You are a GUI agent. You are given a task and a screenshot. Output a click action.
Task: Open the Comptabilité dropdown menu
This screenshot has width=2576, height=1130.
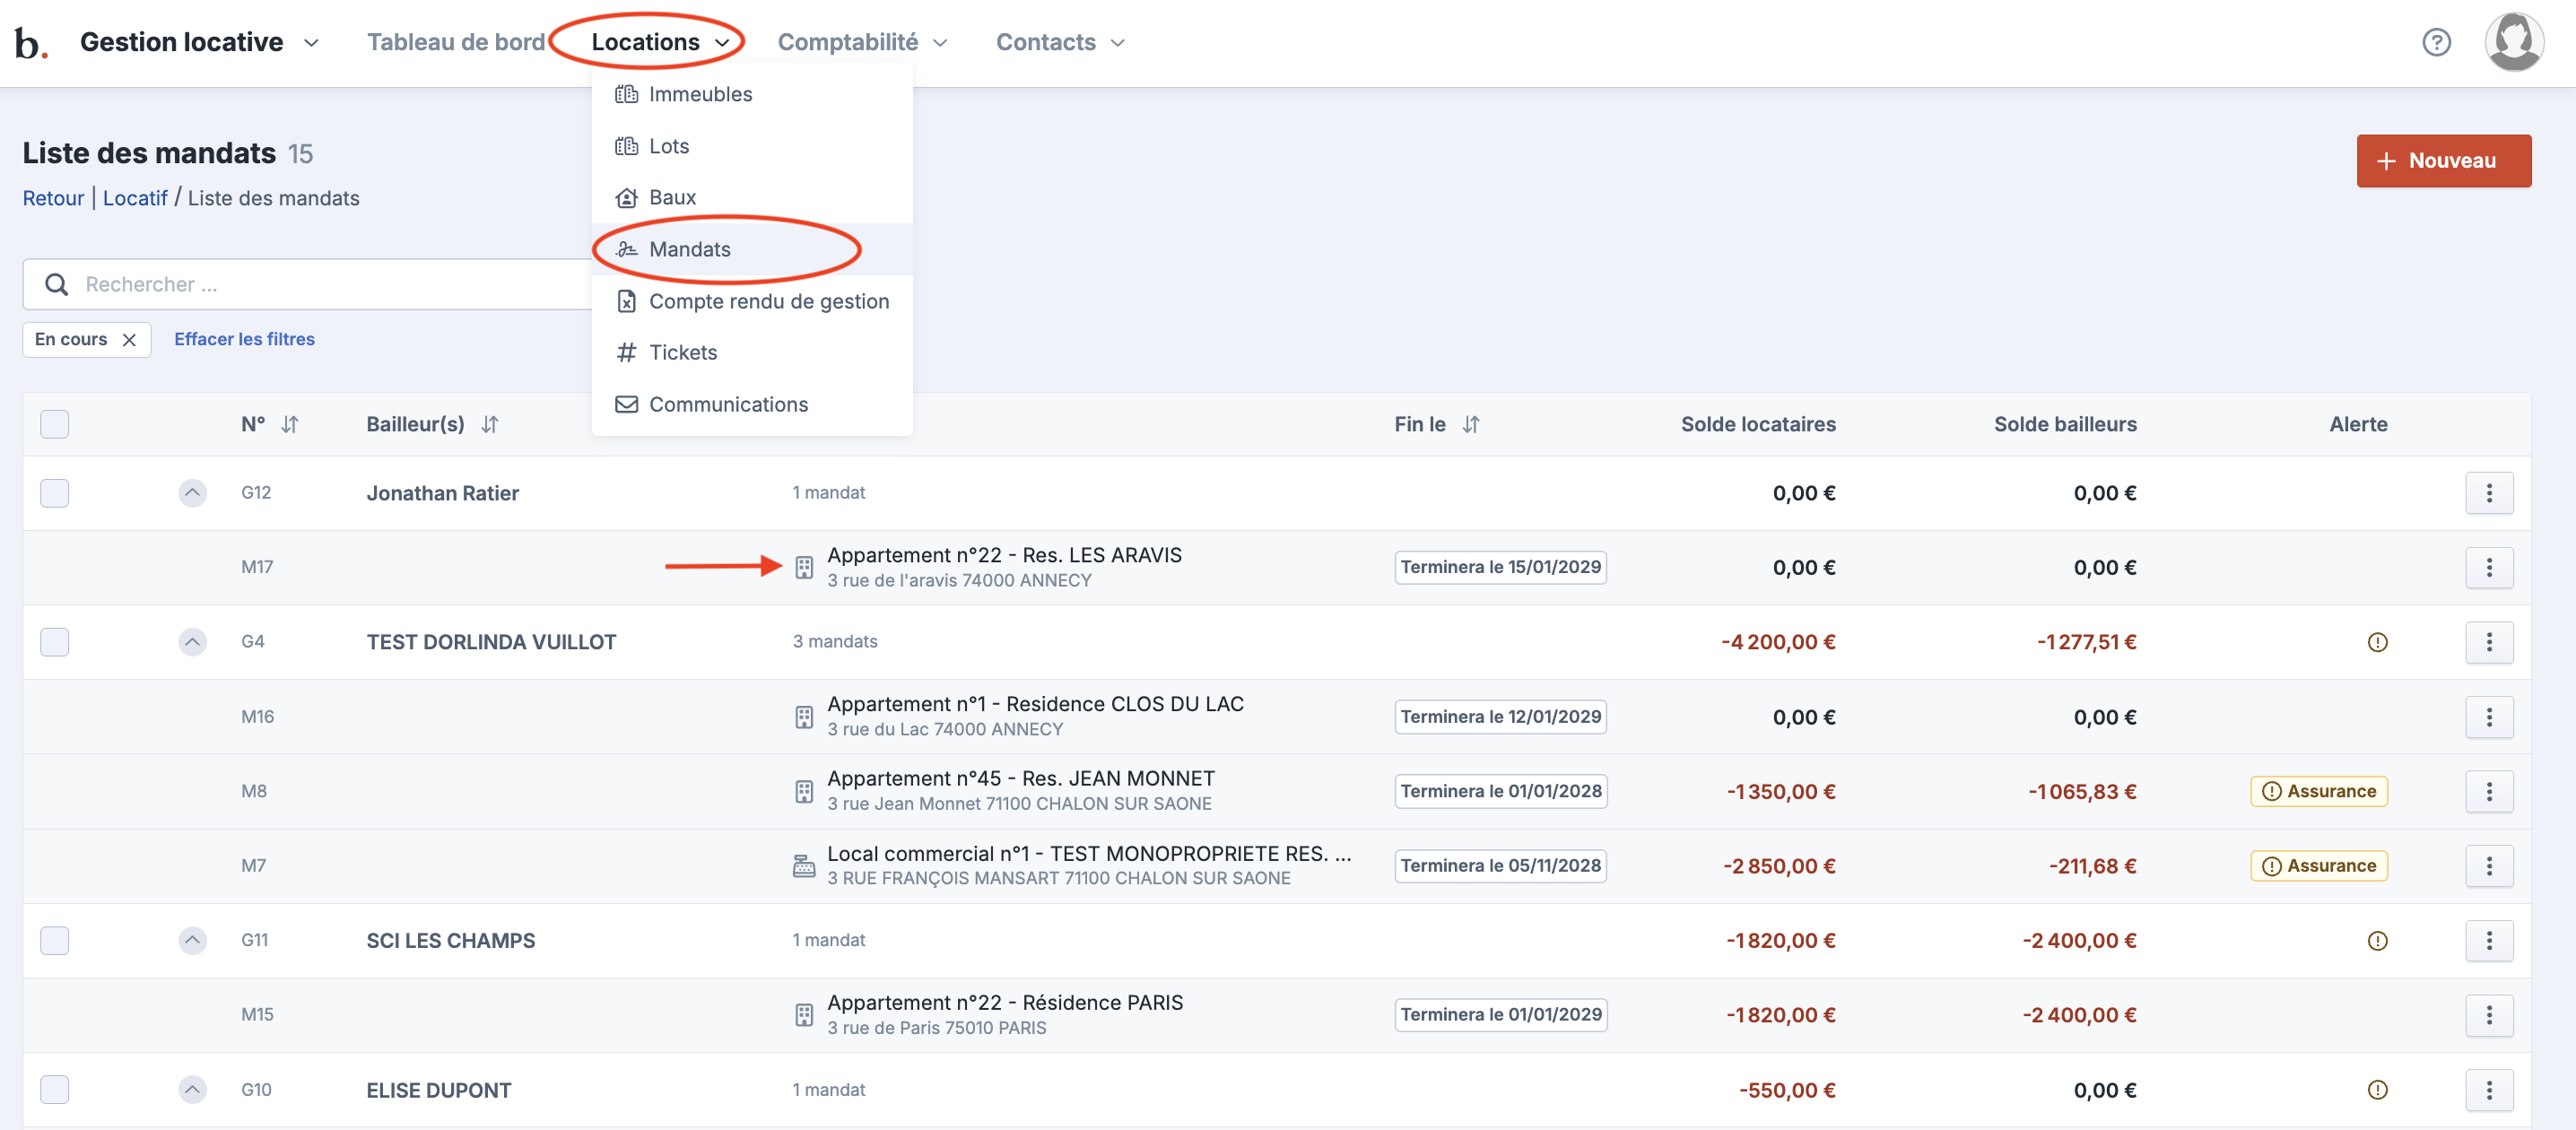[862, 42]
